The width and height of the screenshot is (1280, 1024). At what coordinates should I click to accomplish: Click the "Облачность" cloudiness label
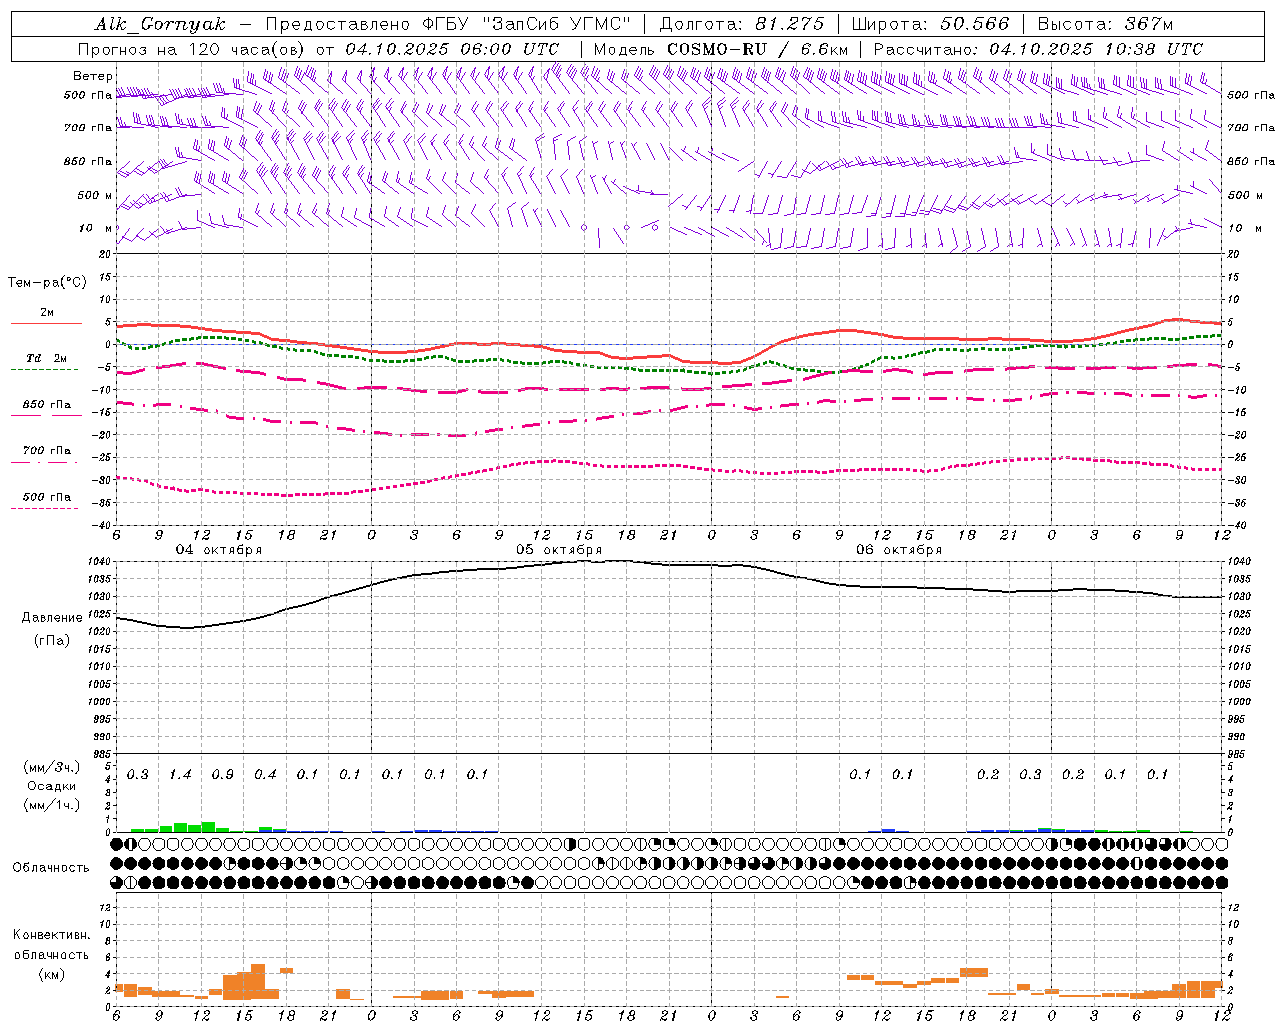51,868
